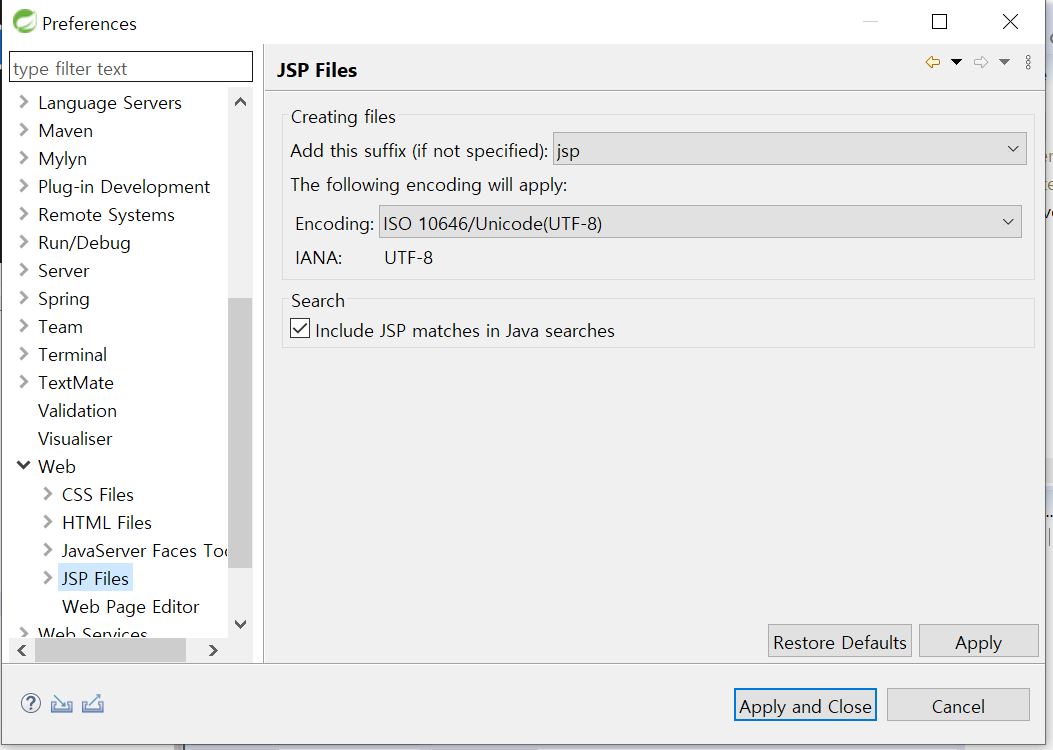Select CSS Files in the tree

[x=97, y=494]
